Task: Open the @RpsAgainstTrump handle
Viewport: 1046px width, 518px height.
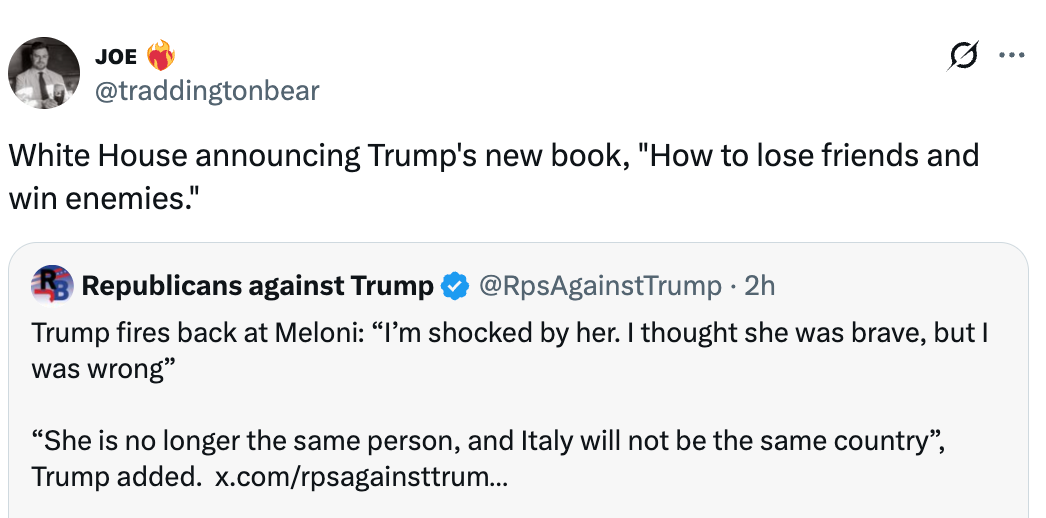Action: click(x=600, y=286)
